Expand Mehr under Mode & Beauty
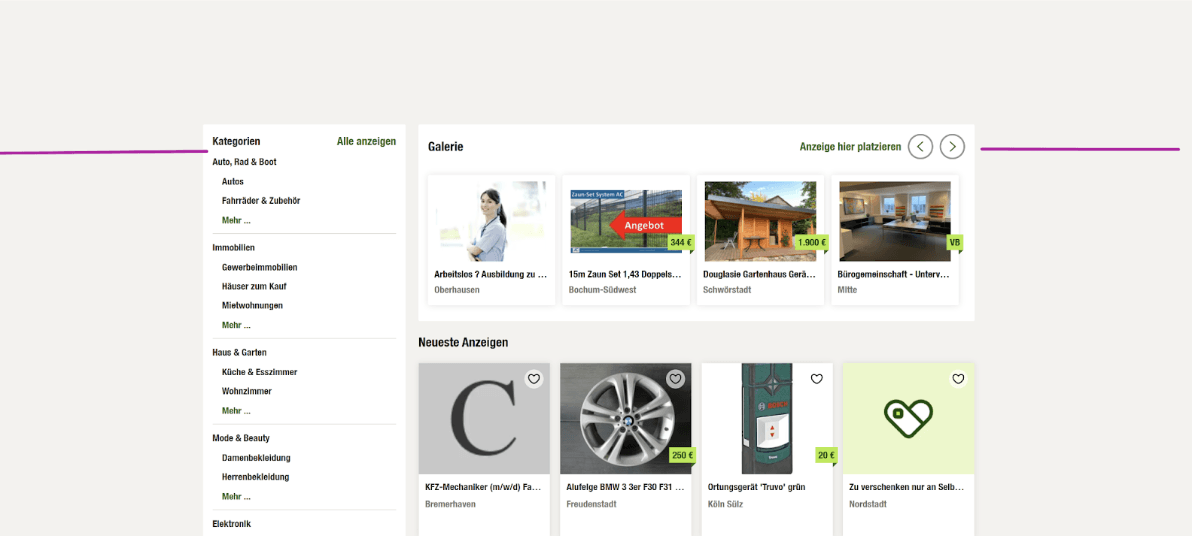Image resolution: width=1192 pixels, height=536 pixels. (236, 497)
